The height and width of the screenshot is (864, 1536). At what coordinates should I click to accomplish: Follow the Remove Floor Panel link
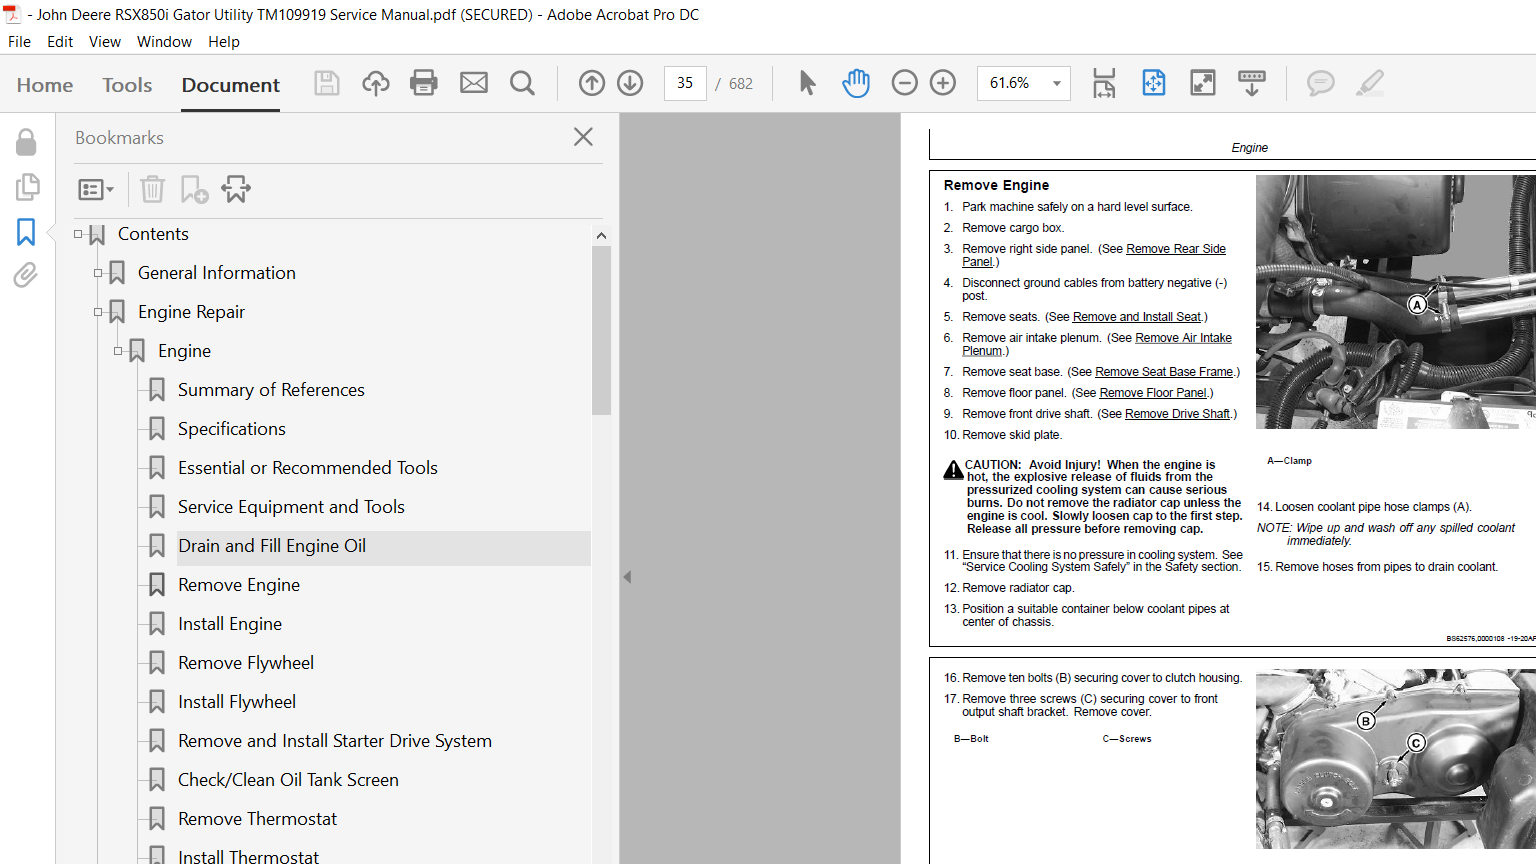(x=1153, y=393)
